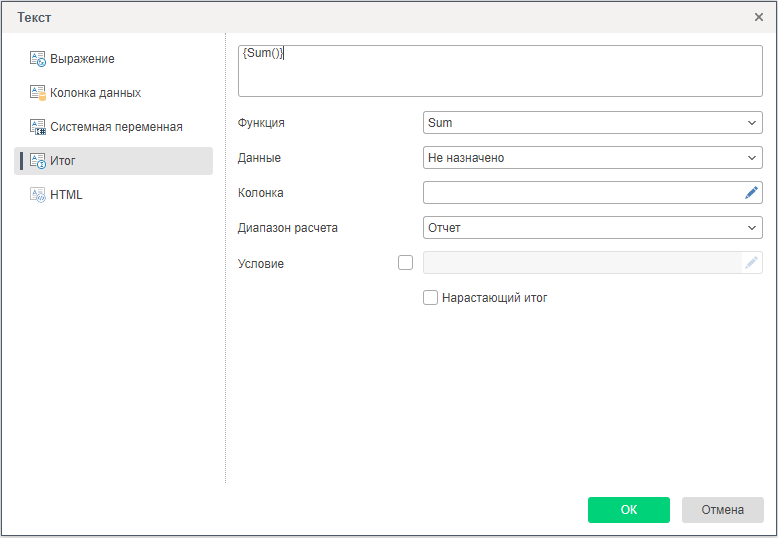Click the Колонка input field
The image size is (778, 538).
pos(582,193)
